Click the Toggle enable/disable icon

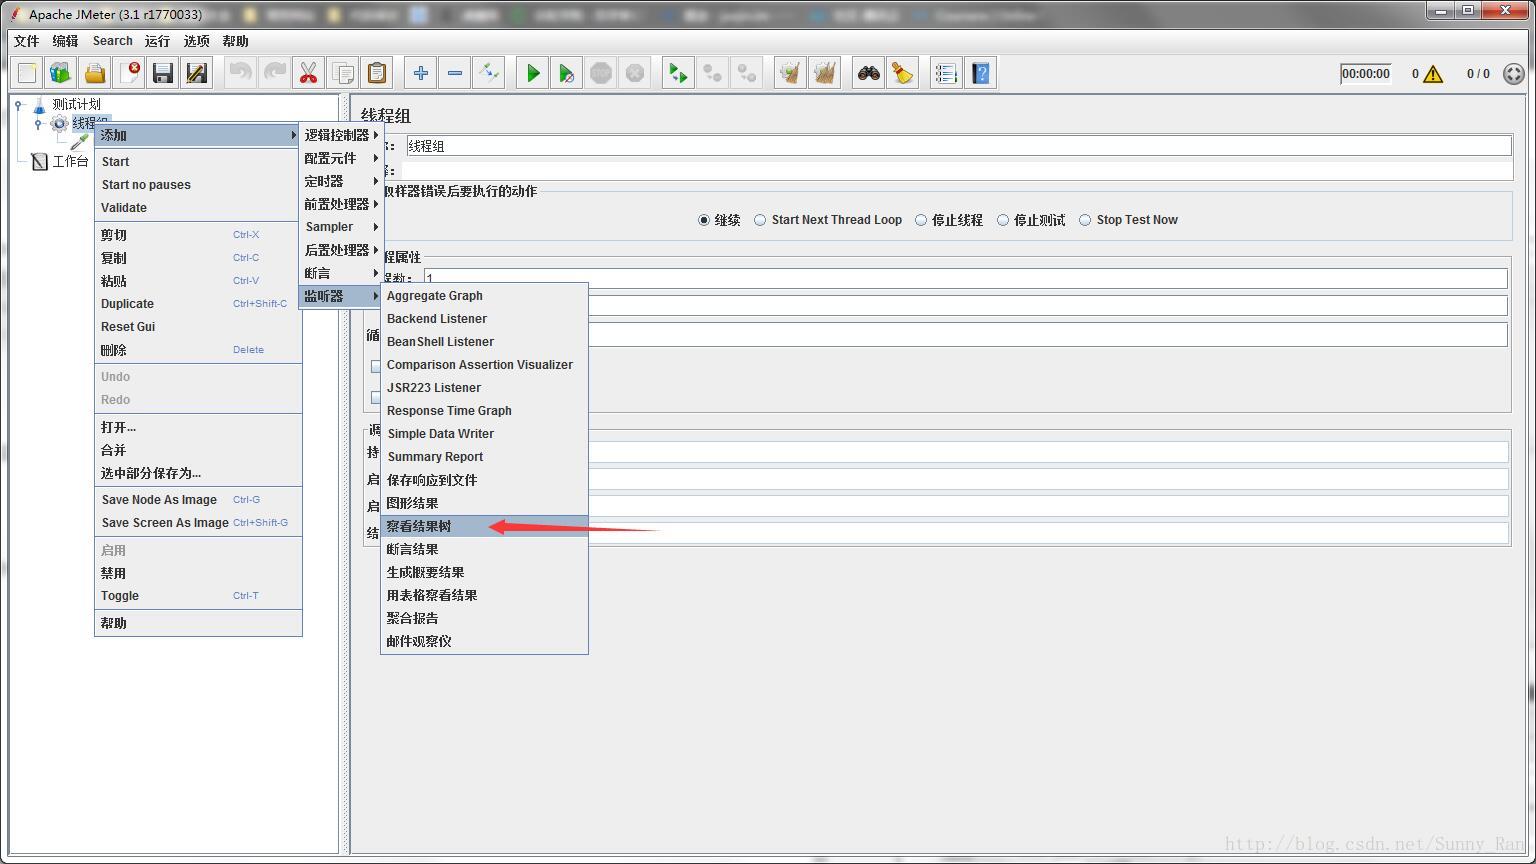point(489,73)
